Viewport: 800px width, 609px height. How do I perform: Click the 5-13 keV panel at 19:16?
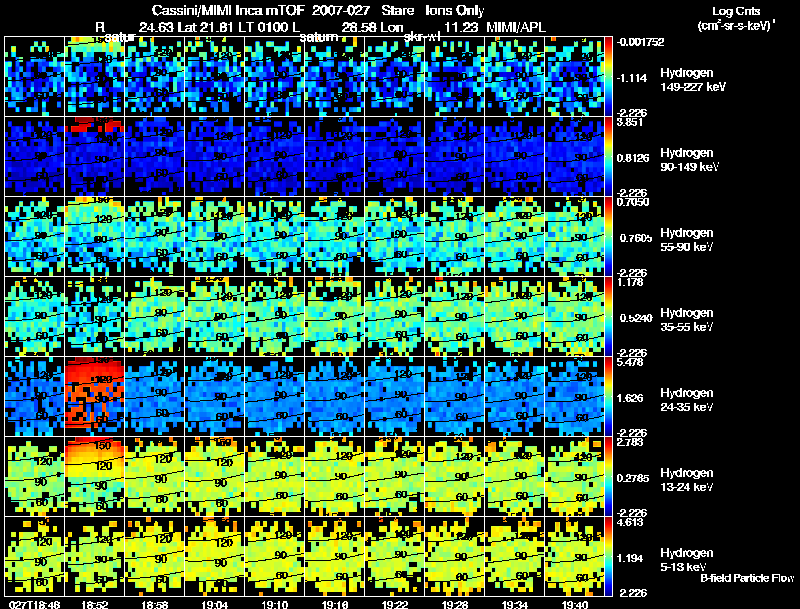pos(335,556)
